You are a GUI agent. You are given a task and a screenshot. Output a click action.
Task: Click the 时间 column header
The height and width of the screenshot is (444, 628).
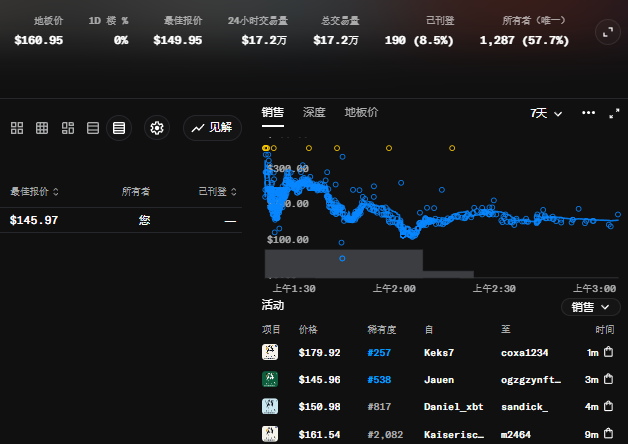(x=604, y=329)
